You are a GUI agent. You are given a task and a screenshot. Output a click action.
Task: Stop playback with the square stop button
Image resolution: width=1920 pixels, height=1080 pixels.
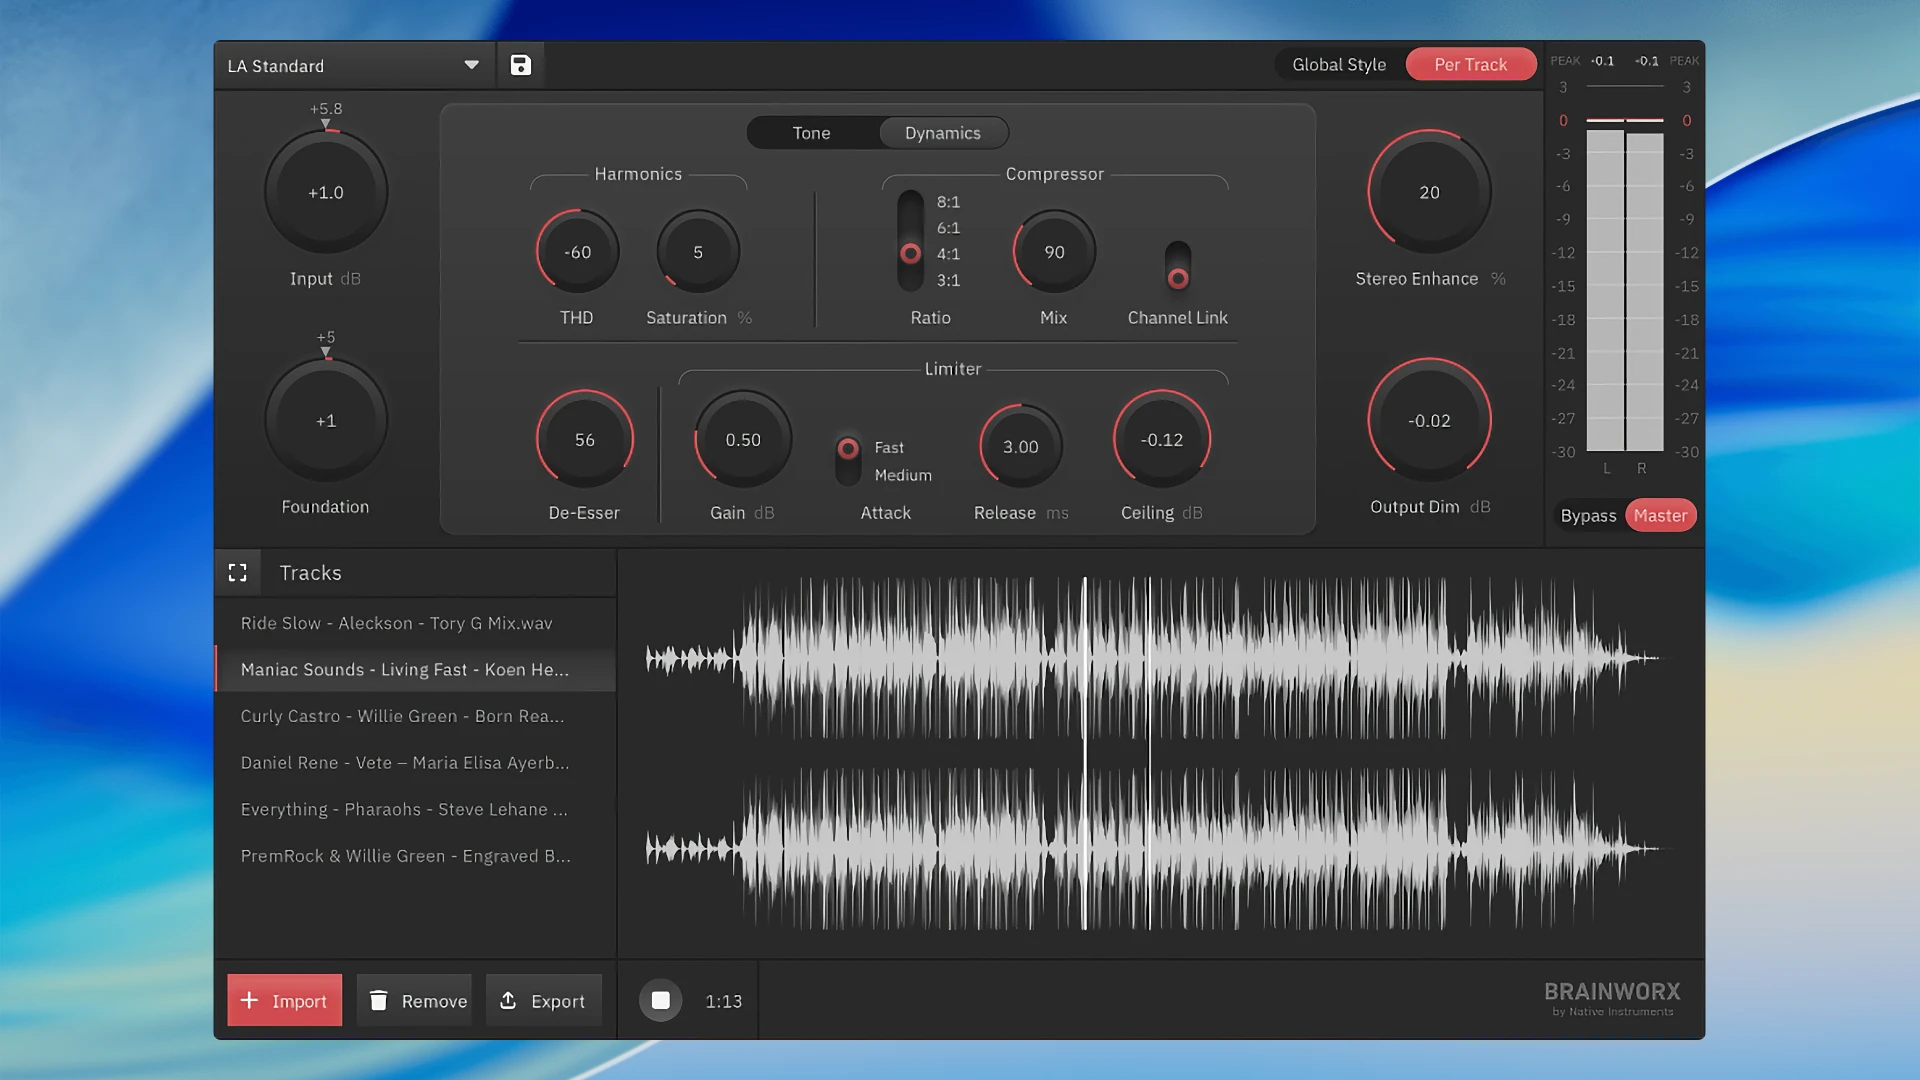click(x=660, y=1001)
